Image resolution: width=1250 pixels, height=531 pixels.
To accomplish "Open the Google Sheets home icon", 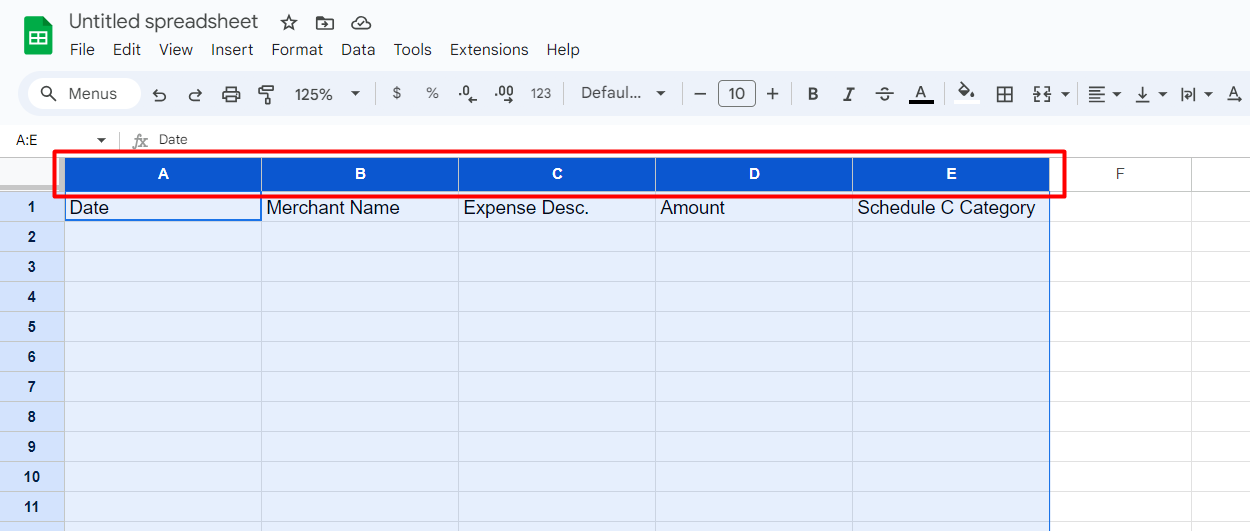I will (38, 36).
